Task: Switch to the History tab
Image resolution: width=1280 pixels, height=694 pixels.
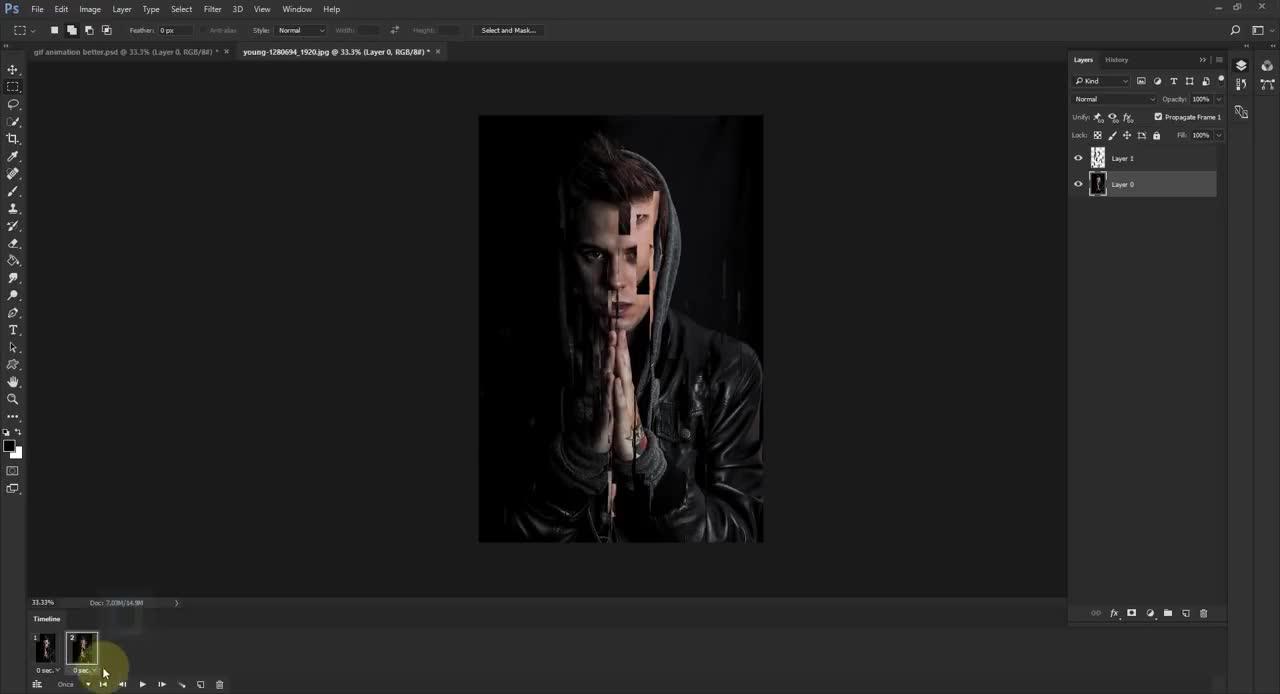Action: pyautogui.click(x=1116, y=60)
